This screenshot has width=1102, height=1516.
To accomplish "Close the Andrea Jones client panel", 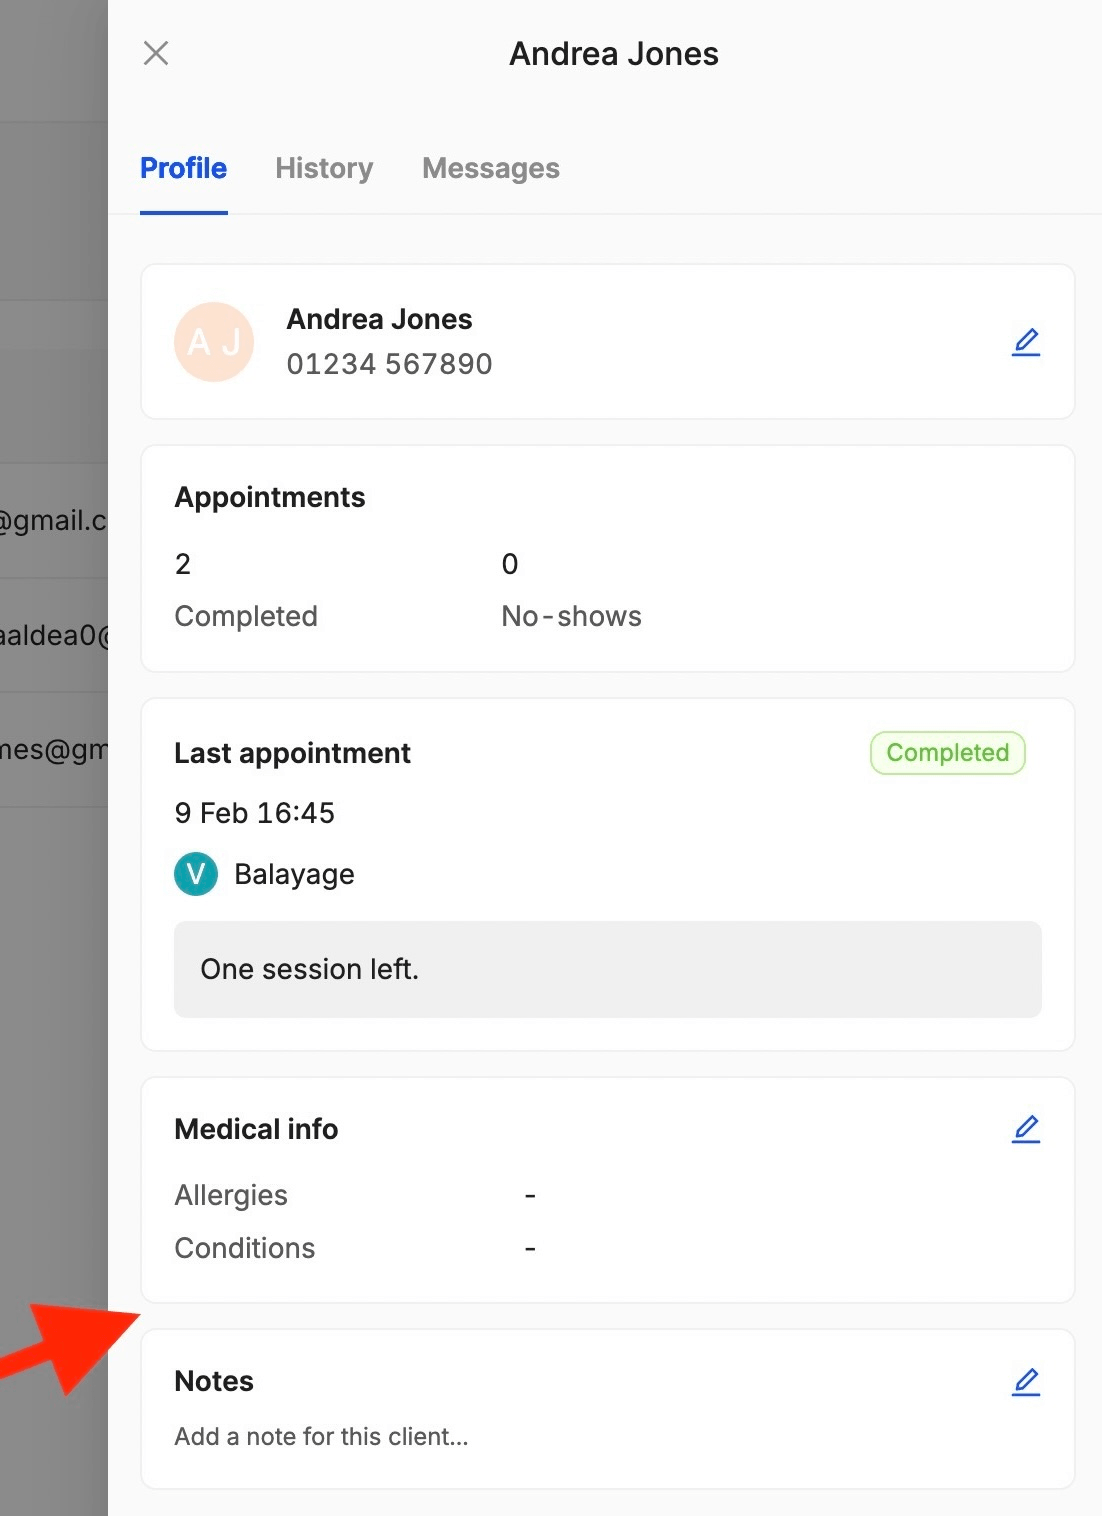I will 156,53.
